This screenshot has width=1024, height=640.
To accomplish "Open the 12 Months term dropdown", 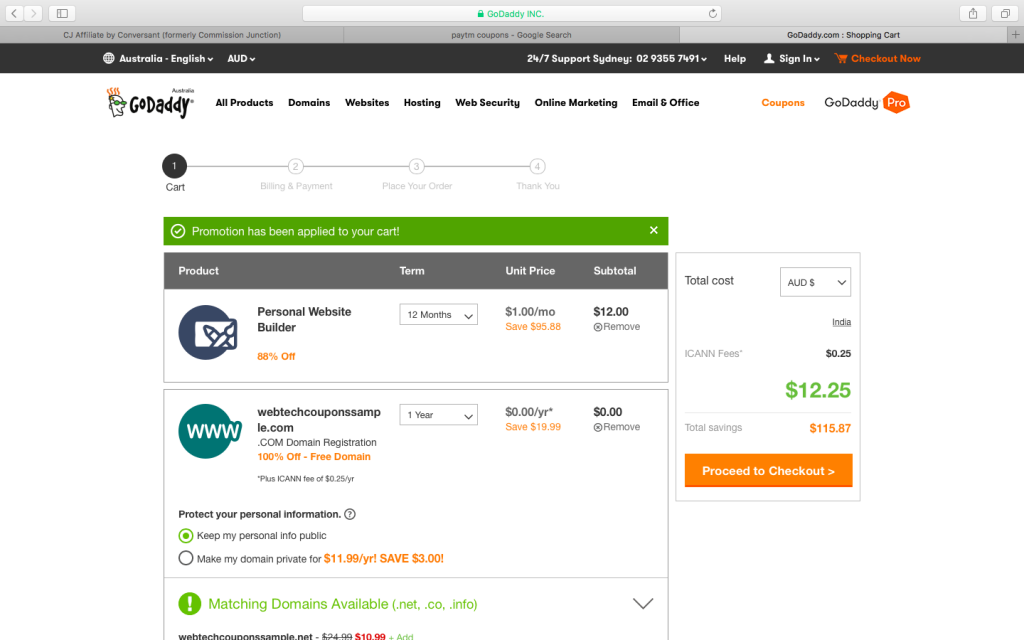I will (438, 315).
